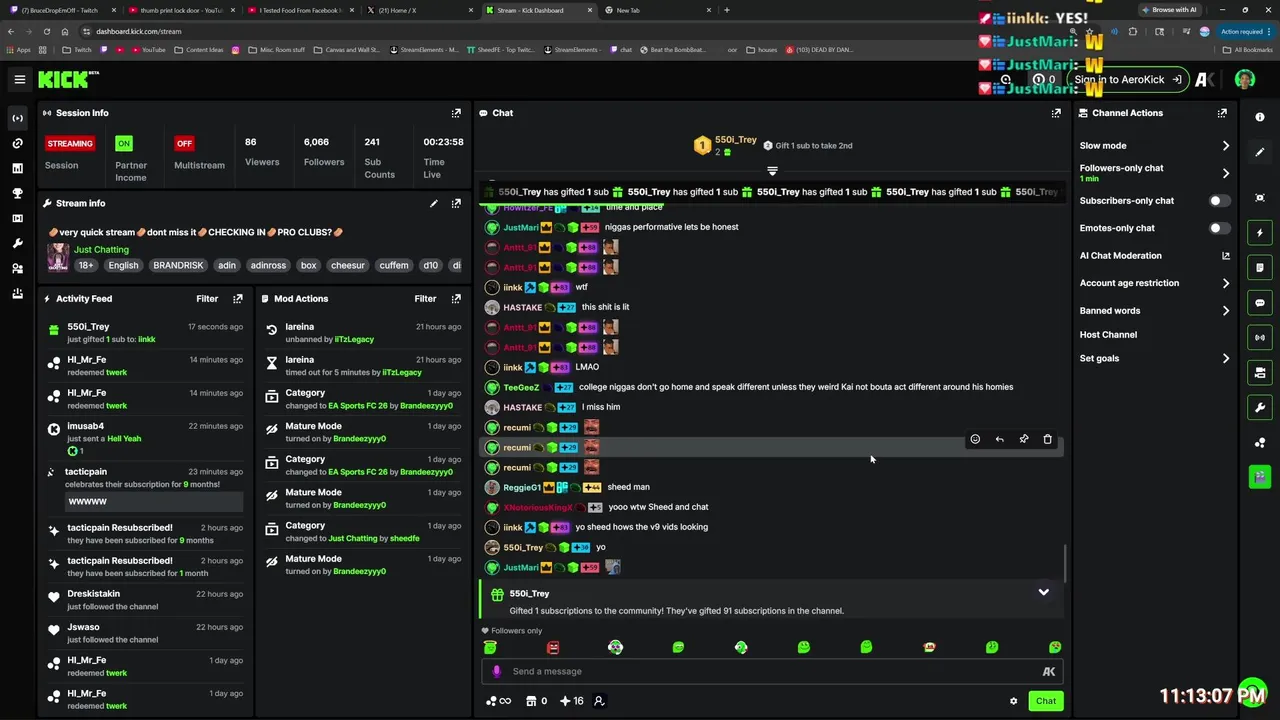The image size is (1280, 720).
Task: Click the purple microphone icon in message box
Action: coord(496,671)
